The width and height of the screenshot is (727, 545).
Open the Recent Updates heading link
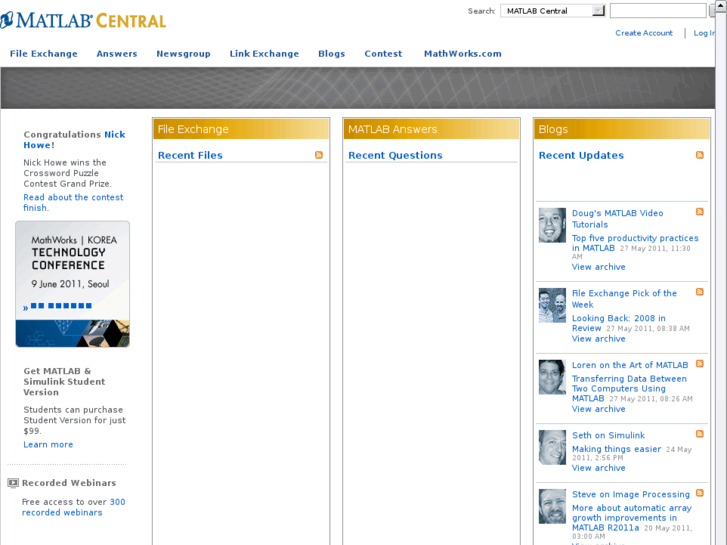581,155
